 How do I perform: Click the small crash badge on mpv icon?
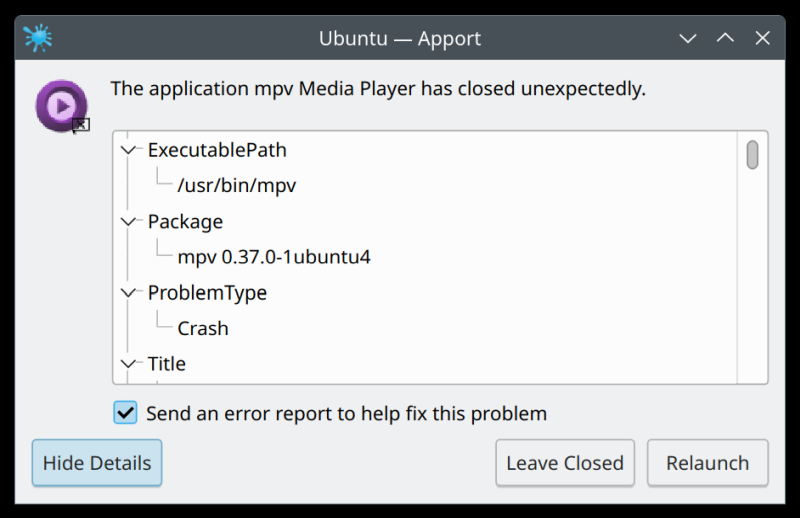81,125
